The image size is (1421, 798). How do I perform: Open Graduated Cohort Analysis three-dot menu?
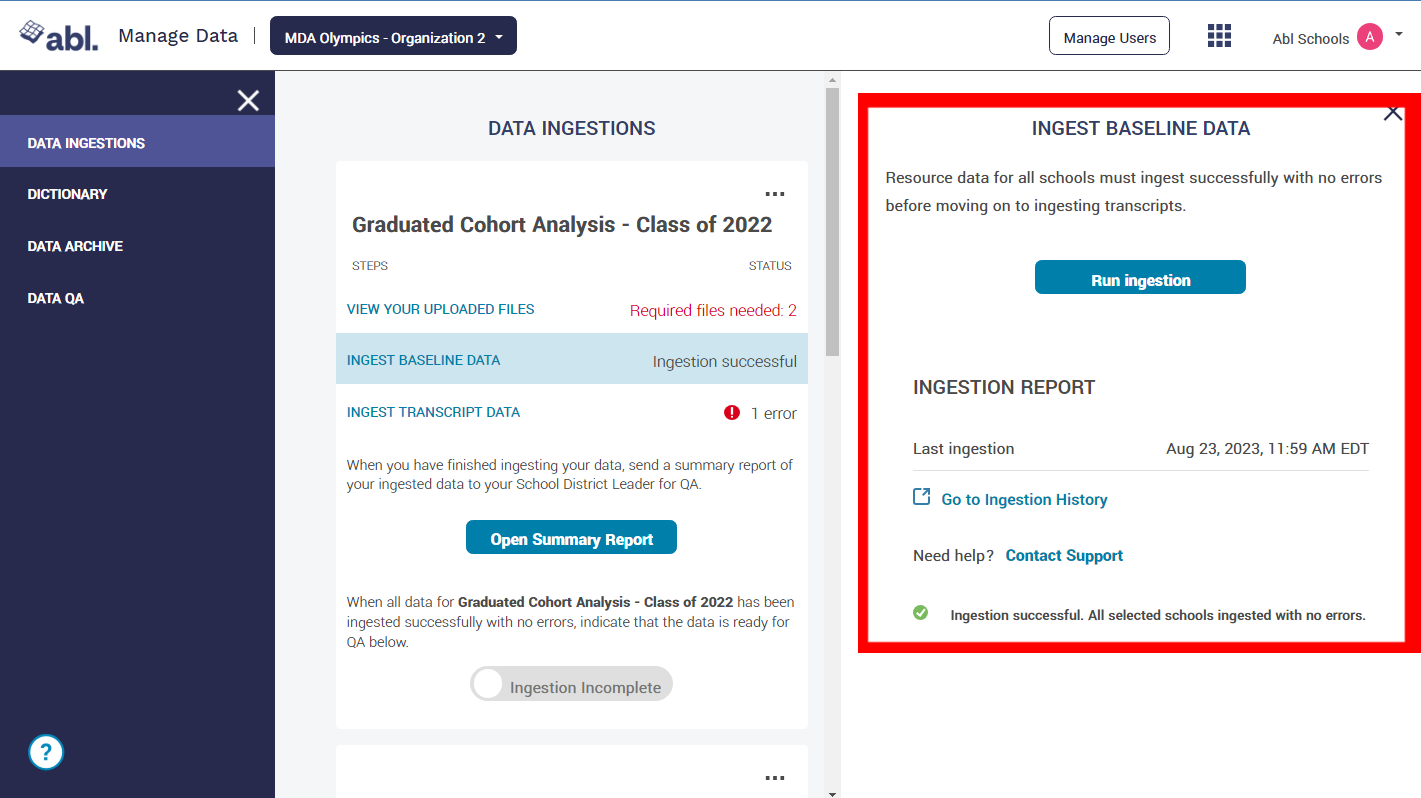[774, 194]
